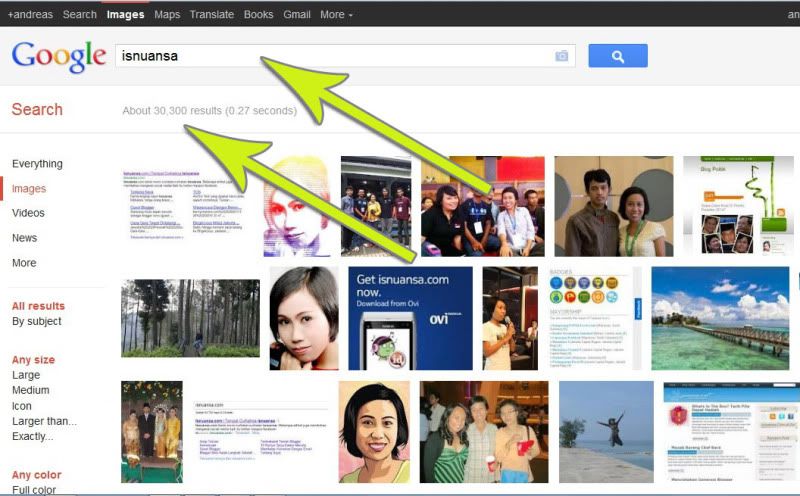The image size is (800, 496).
Task: Select Videos in the left sidebar
Action: (x=28, y=213)
